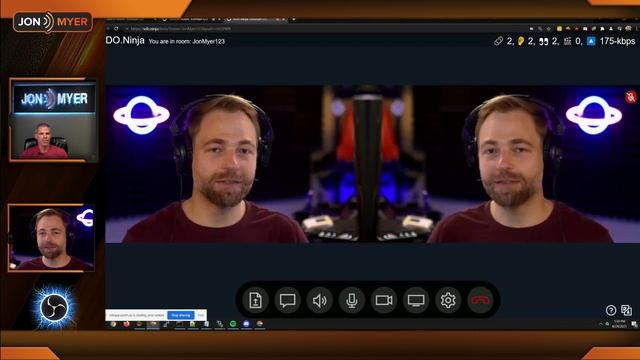Focus the browser address bar

[x=318, y=29]
